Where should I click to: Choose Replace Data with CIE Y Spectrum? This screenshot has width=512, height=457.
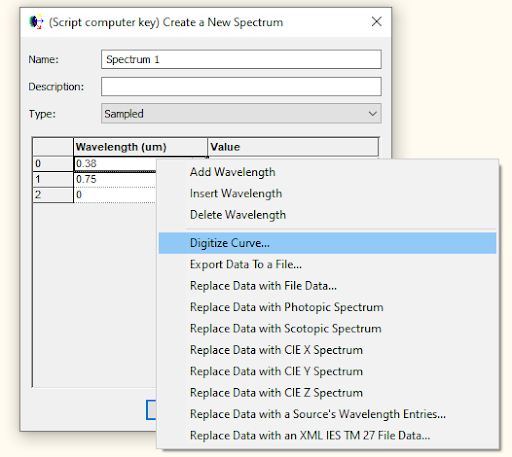327,371
